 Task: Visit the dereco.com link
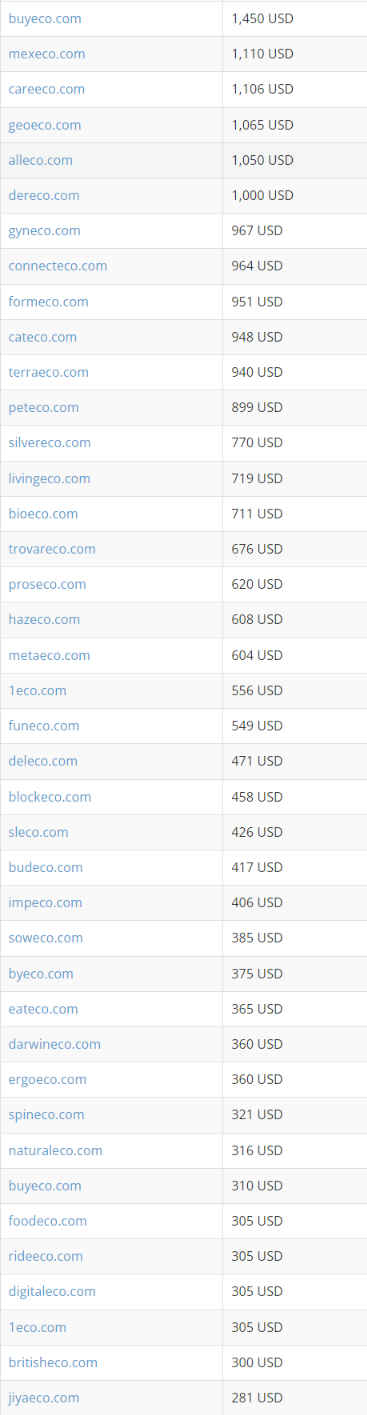(x=44, y=195)
